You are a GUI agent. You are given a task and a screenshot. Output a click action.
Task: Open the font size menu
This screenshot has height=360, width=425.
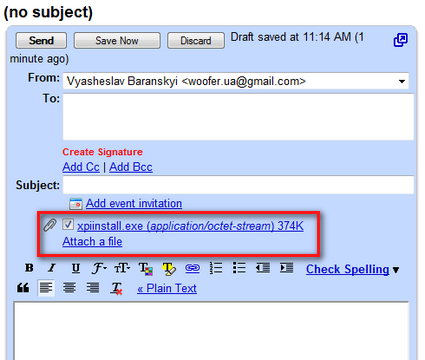[122, 268]
